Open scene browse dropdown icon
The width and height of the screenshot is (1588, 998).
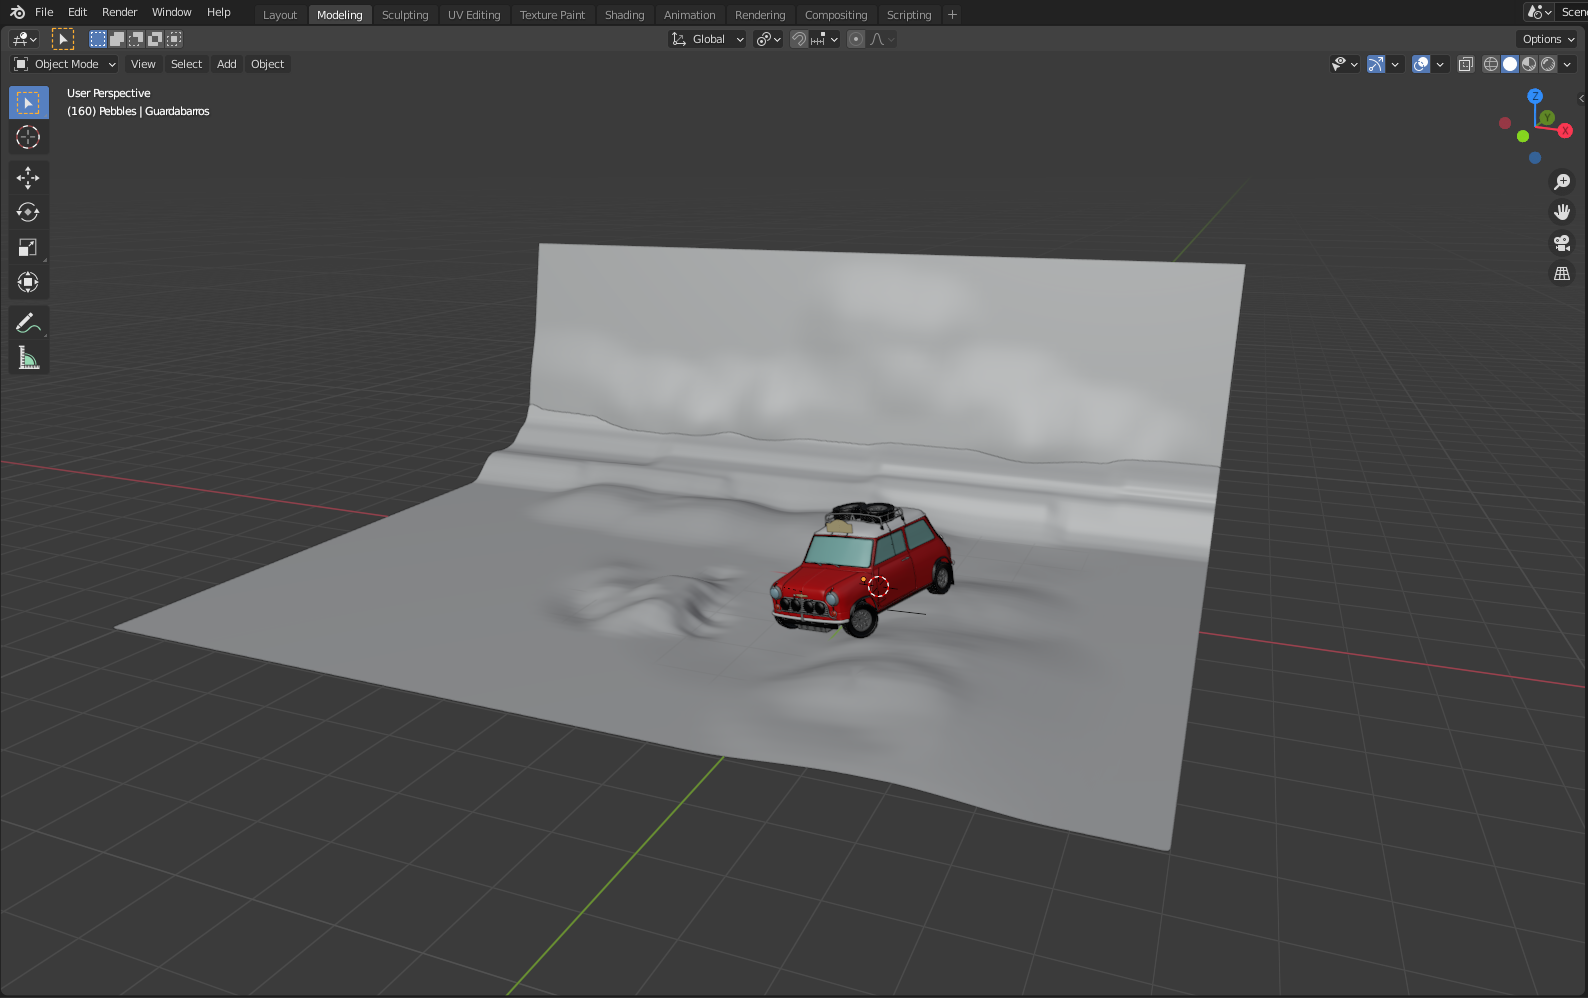click(1539, 12)
